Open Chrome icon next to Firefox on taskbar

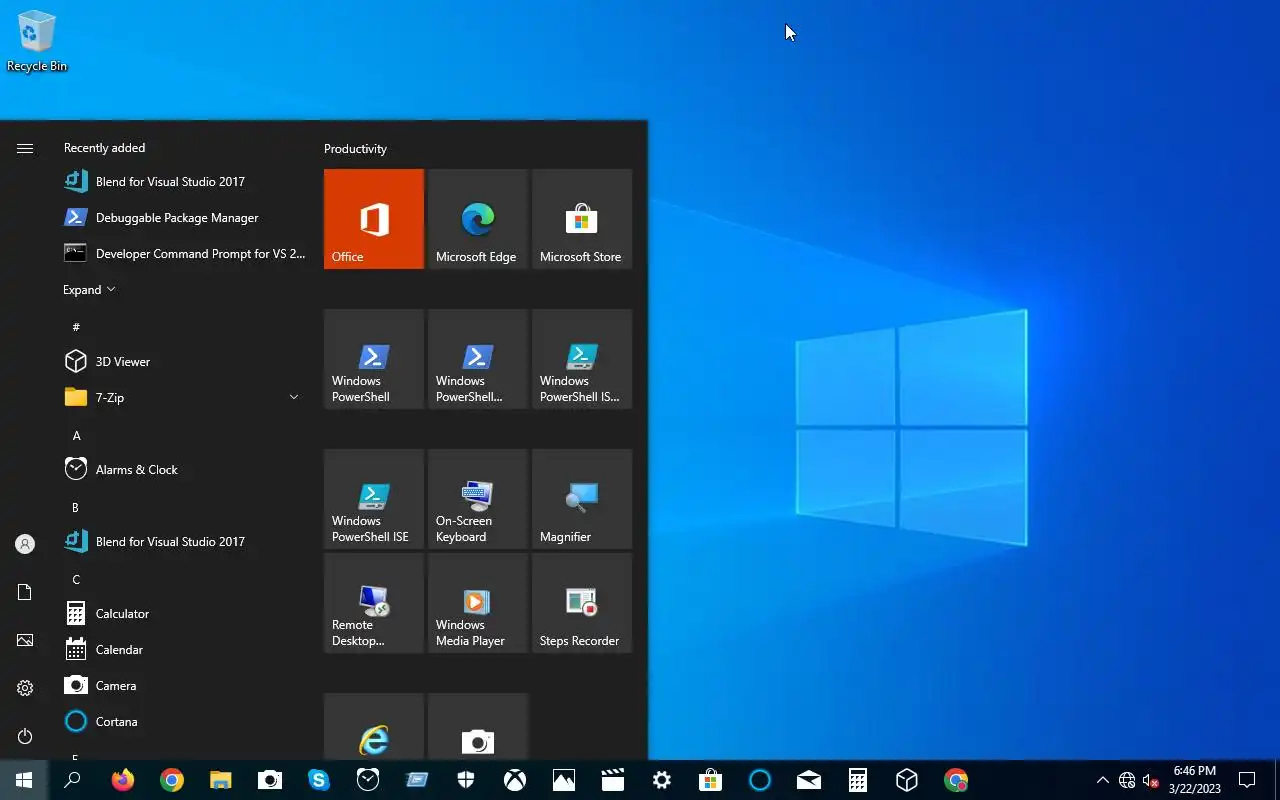(172, 780)
